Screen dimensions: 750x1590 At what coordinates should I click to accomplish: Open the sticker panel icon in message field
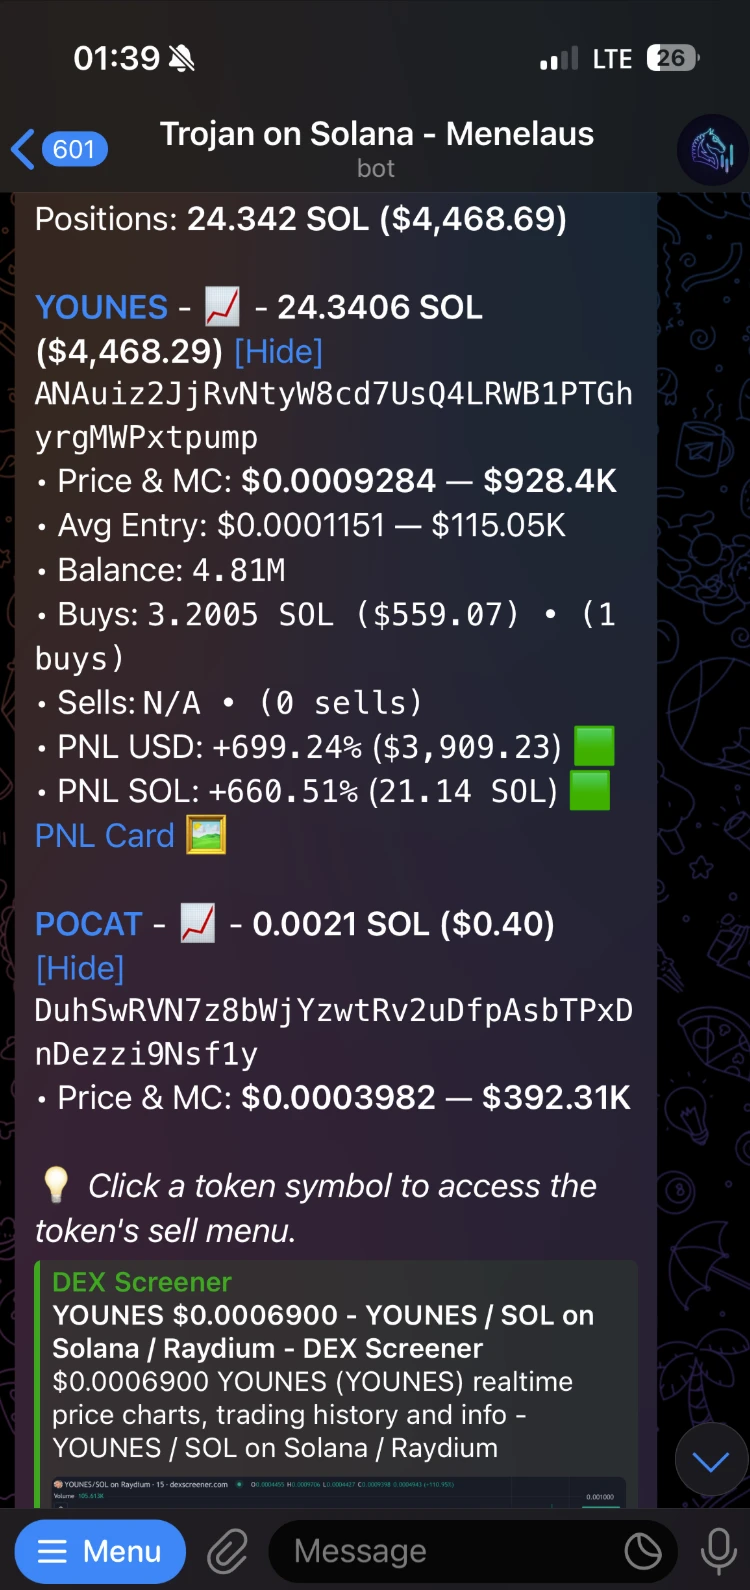[x=643, y=1551]
